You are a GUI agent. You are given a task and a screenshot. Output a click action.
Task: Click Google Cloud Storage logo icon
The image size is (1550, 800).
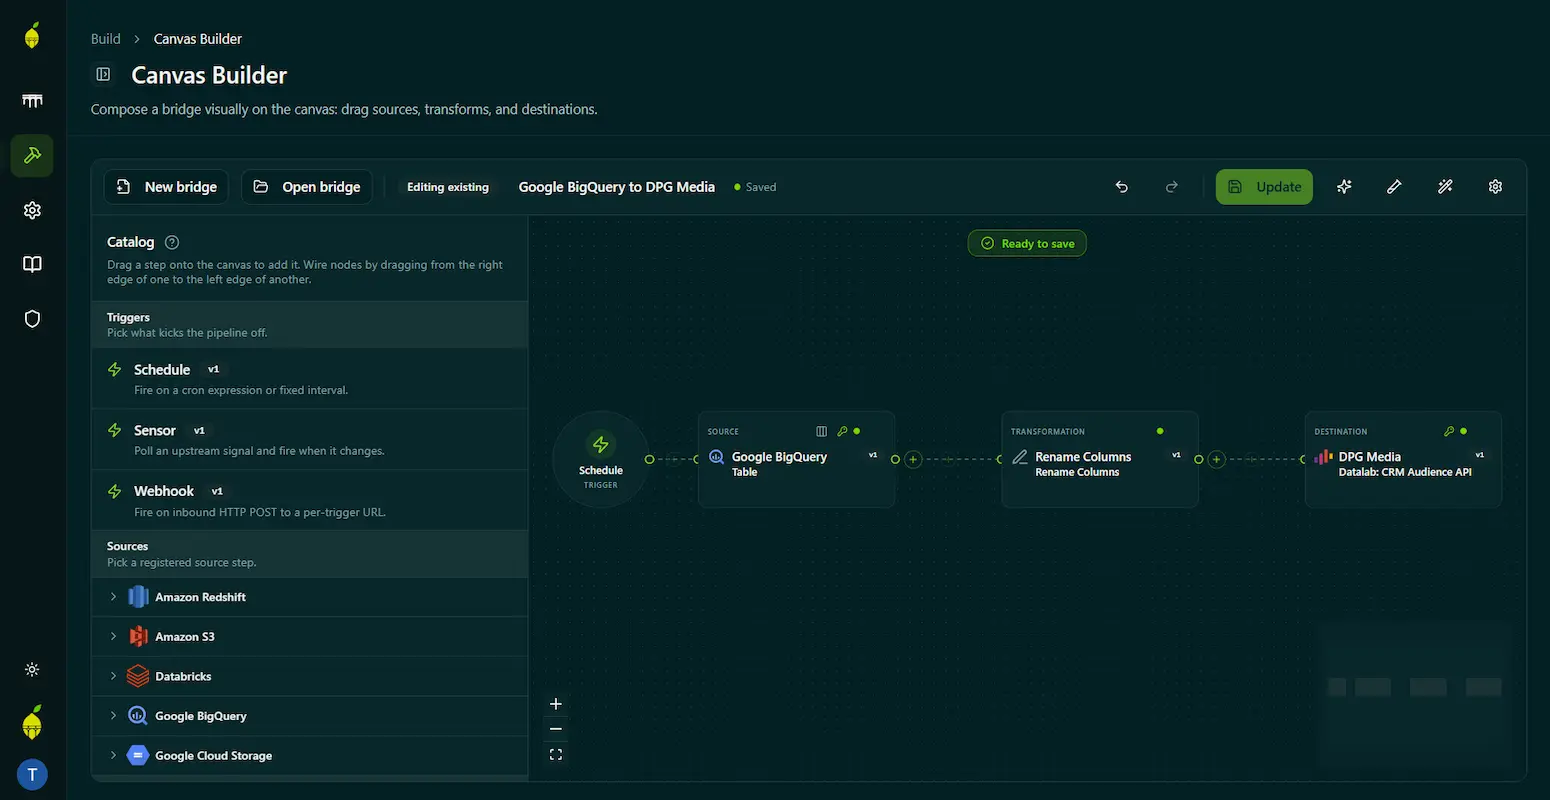(x=138, y=756)
